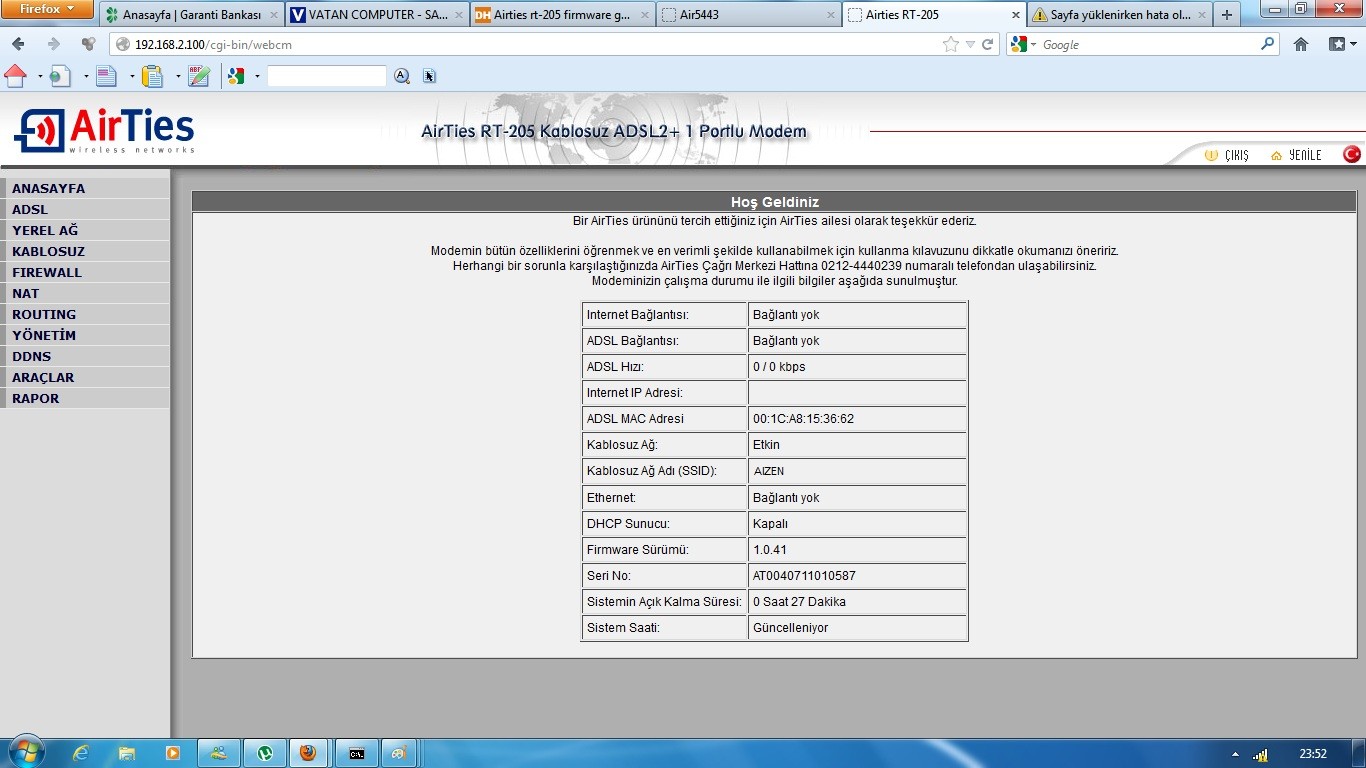Click the globe page icon in the toolbar
This screenshot has width=1366, height=768.
coord(61,75)
